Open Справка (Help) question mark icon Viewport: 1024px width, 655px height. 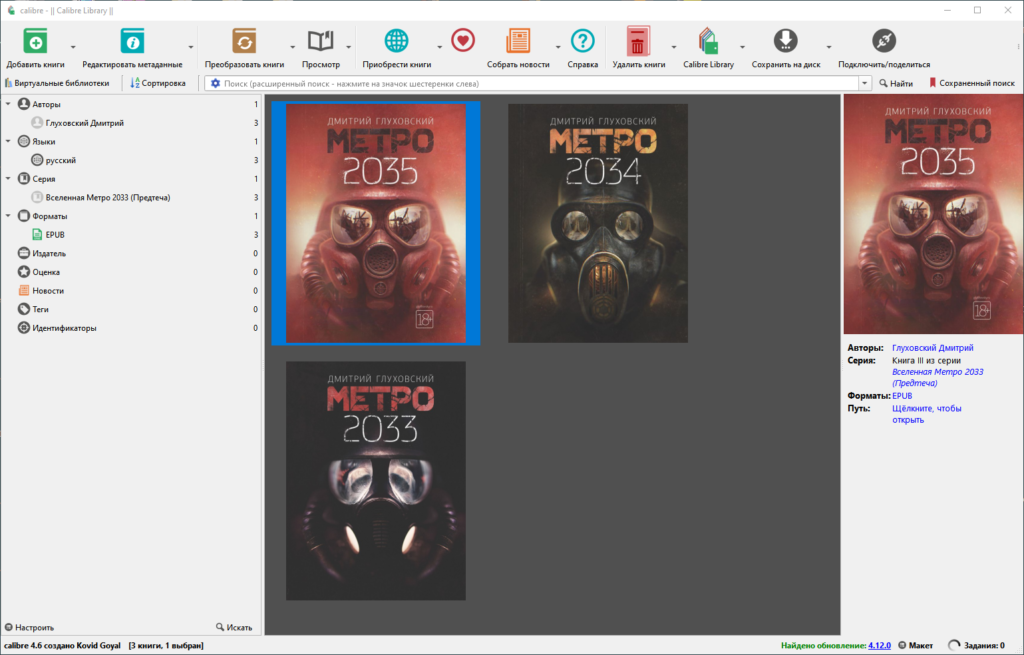click(x=583, y=40)
